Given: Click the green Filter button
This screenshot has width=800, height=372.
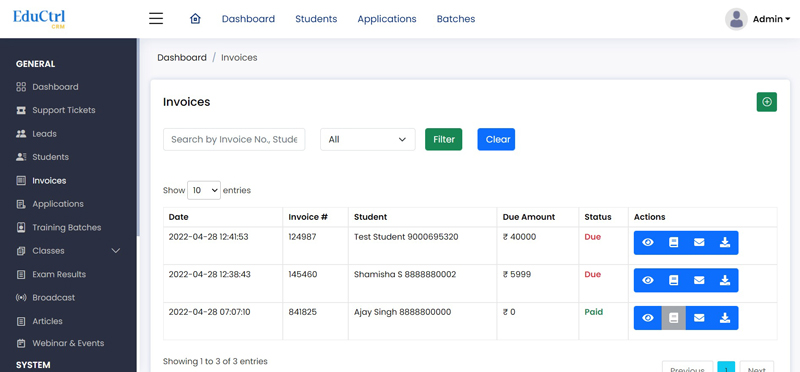Looking at the screenshot, I should (x=443, y=139).
